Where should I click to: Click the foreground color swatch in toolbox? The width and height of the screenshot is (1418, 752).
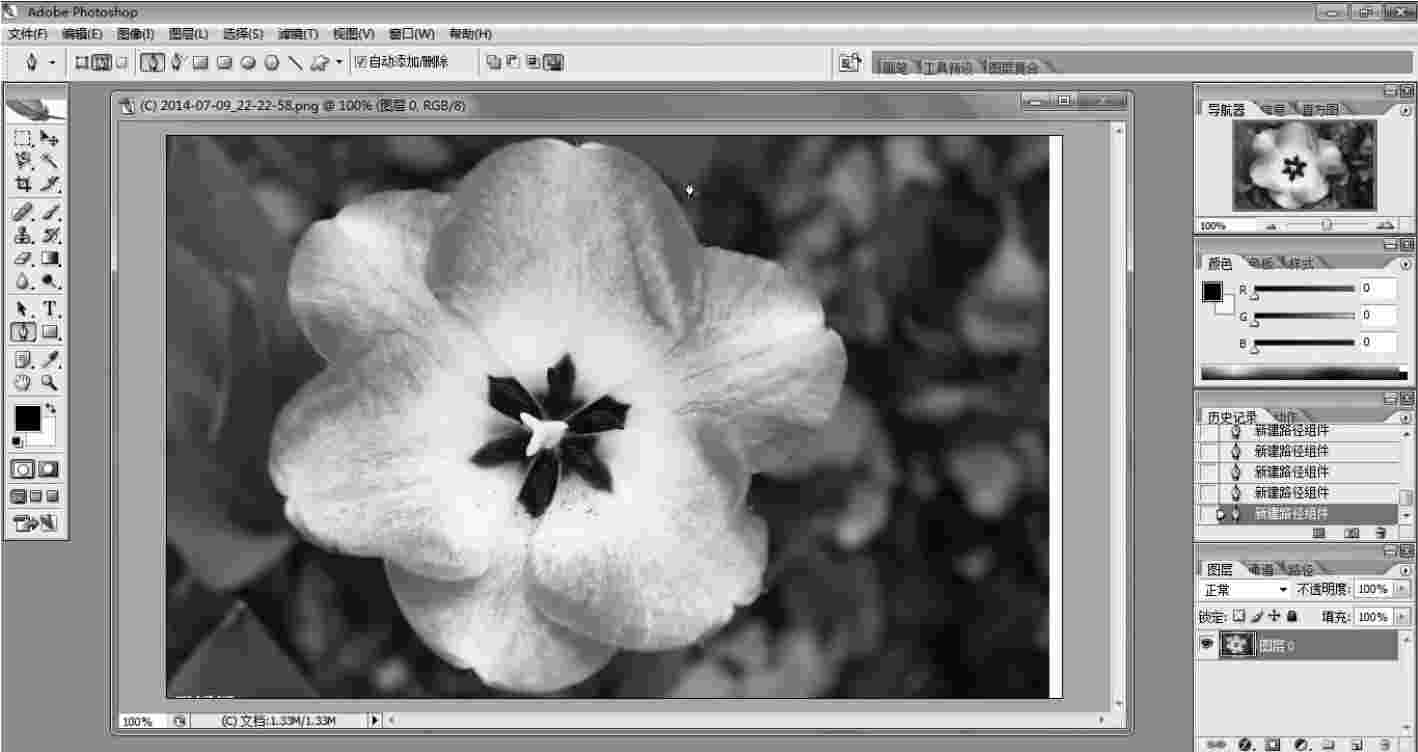(x=27, y=417)
